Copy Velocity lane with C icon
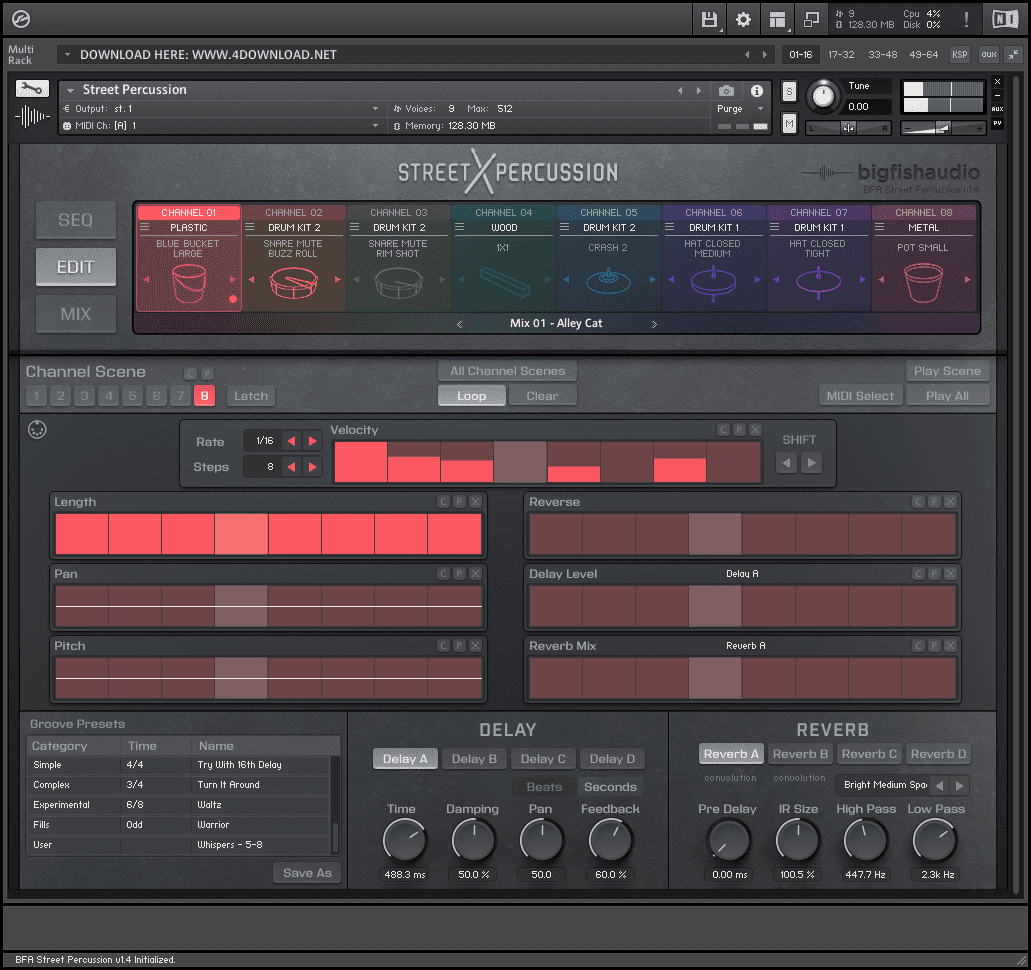This screenshot has height=970, width=1031. tap(723, 429)
